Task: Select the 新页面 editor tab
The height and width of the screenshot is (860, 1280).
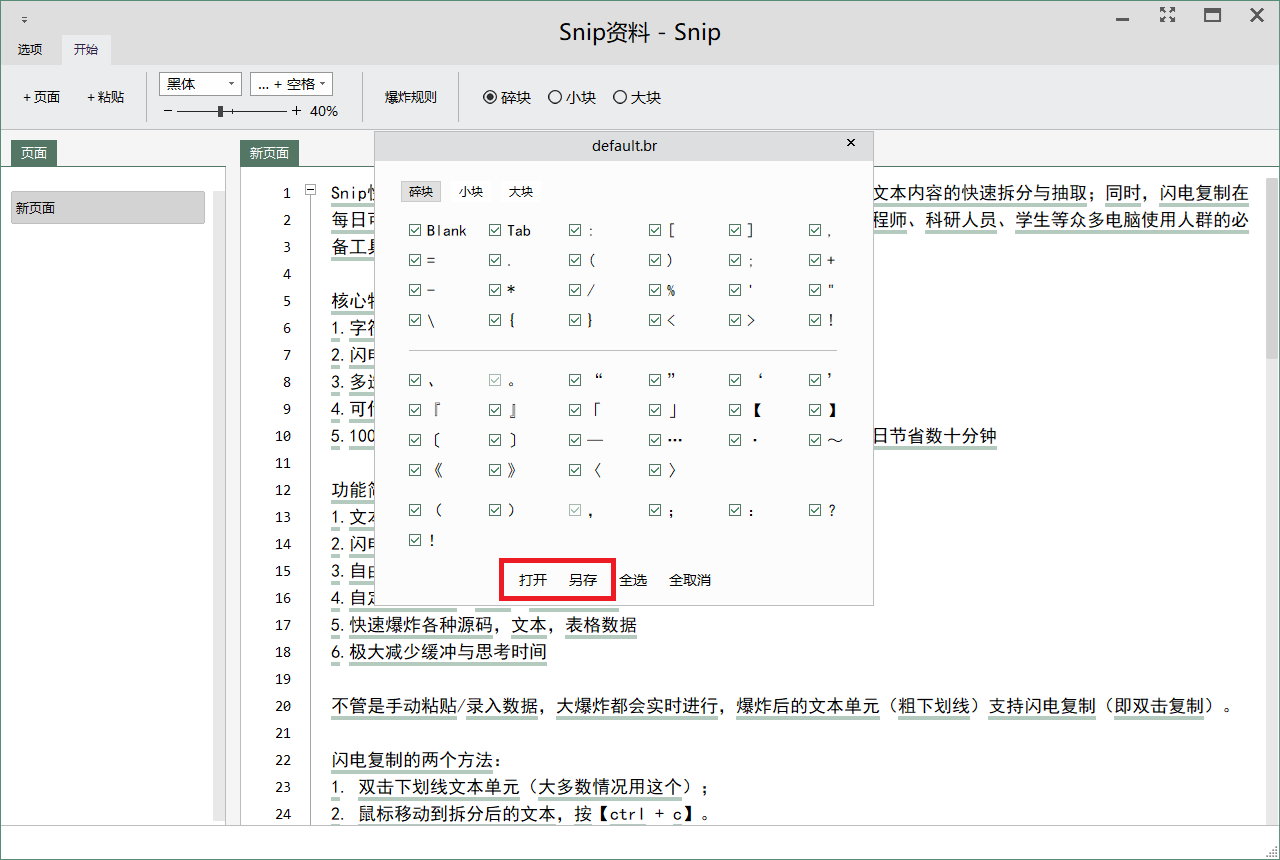Action: [x=270, y=153]
